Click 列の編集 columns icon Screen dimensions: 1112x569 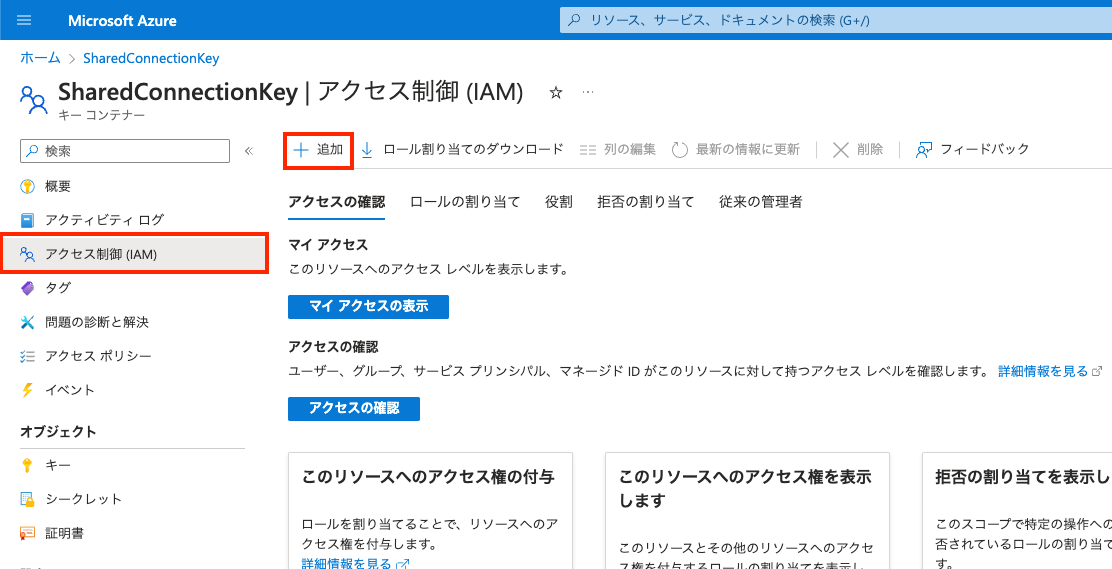[x=588, y=150]
